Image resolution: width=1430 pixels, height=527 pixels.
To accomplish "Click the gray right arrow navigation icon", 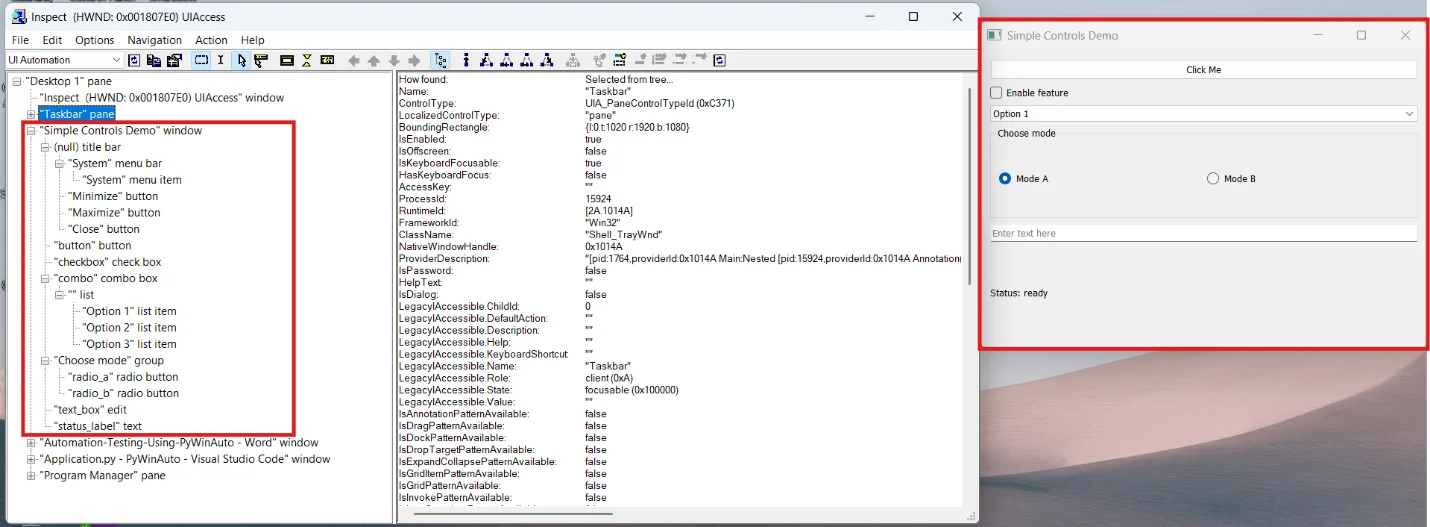I will click(x=414, y=61).
